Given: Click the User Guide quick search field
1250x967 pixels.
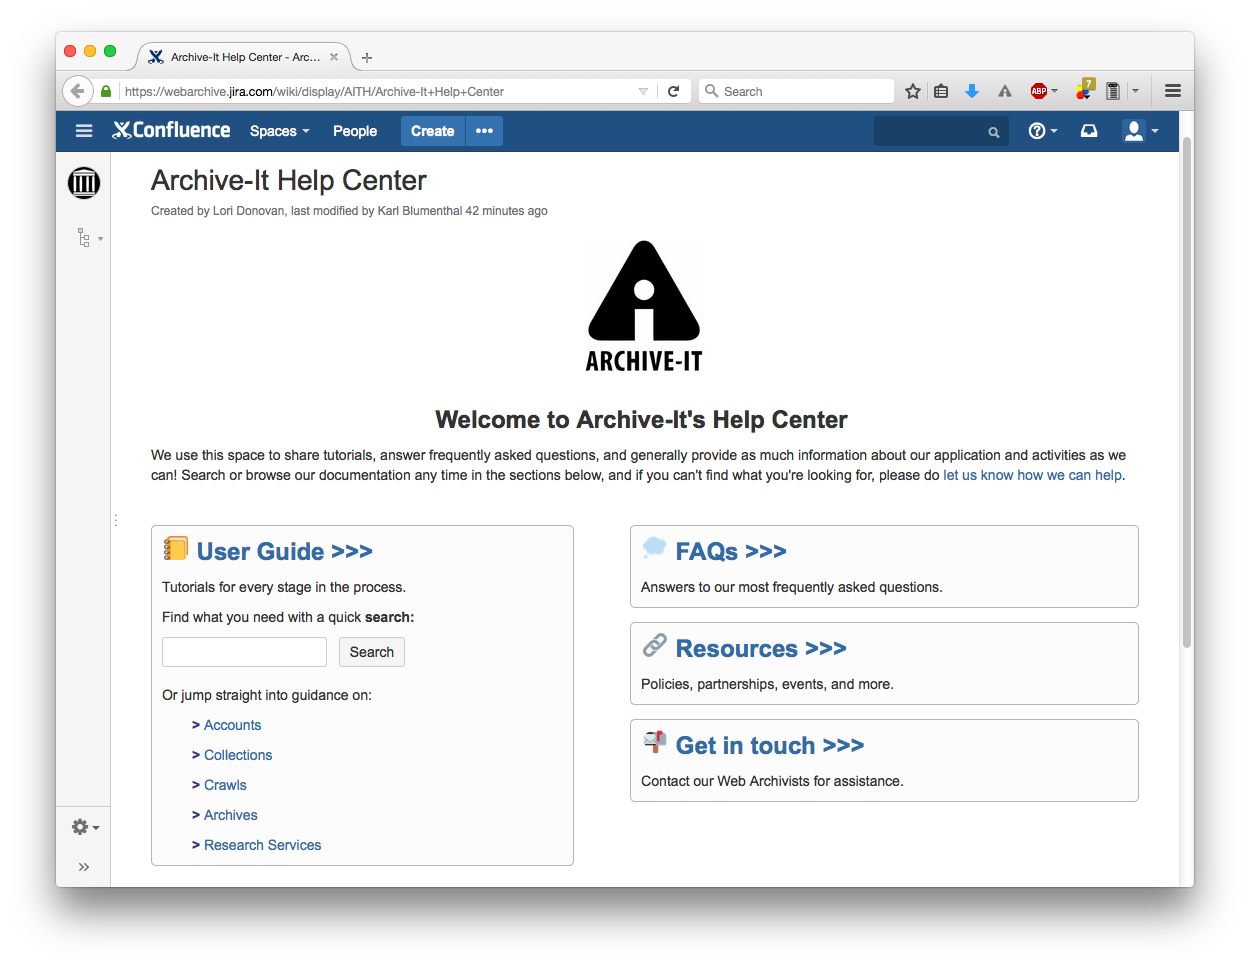Looking at the screenshot, I should coord(244,652).
